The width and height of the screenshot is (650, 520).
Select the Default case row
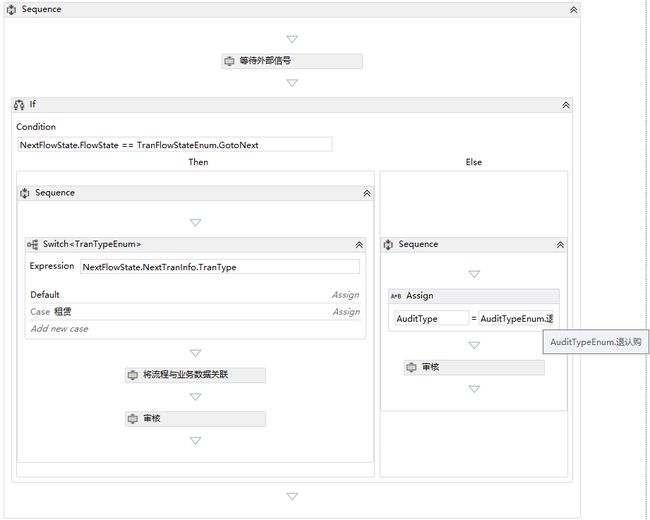click(x=195, y=295)
